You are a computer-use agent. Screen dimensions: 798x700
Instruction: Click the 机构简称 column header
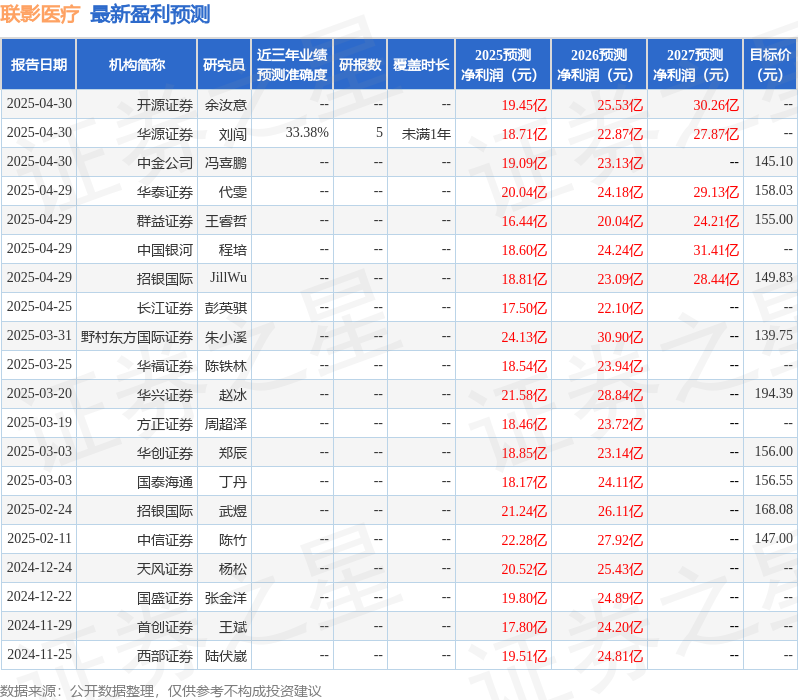136,65
